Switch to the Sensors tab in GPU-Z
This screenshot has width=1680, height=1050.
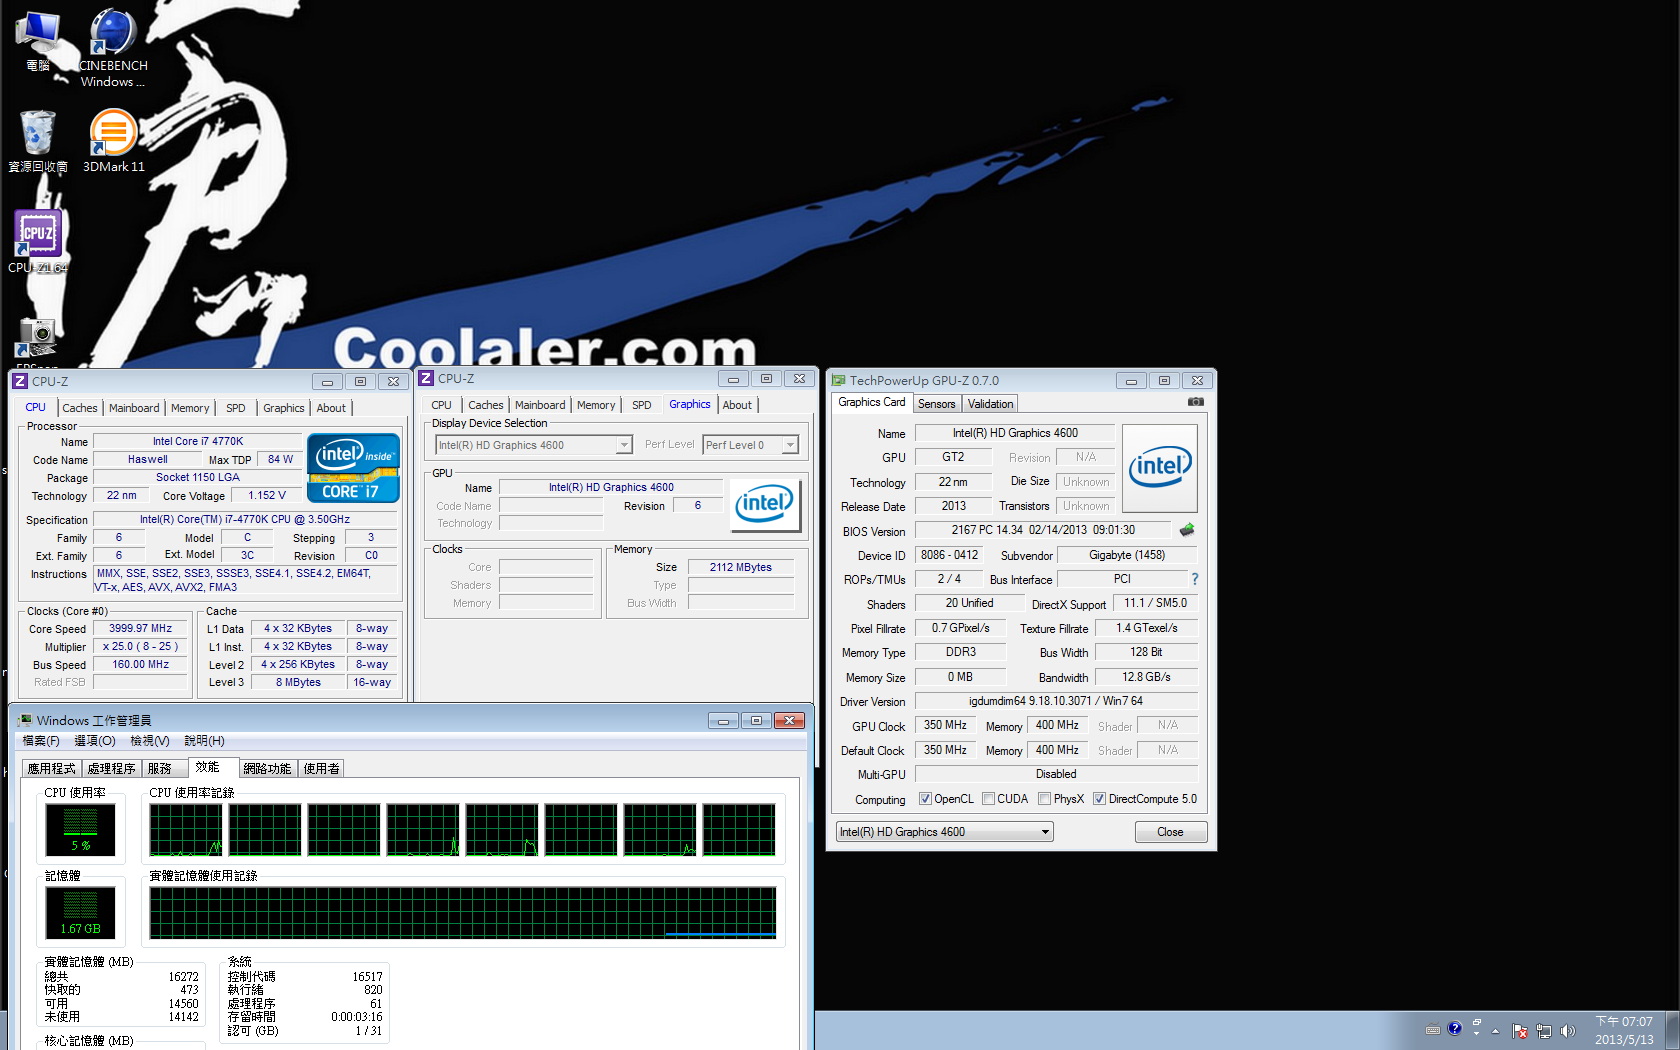[x=937, y=404]
